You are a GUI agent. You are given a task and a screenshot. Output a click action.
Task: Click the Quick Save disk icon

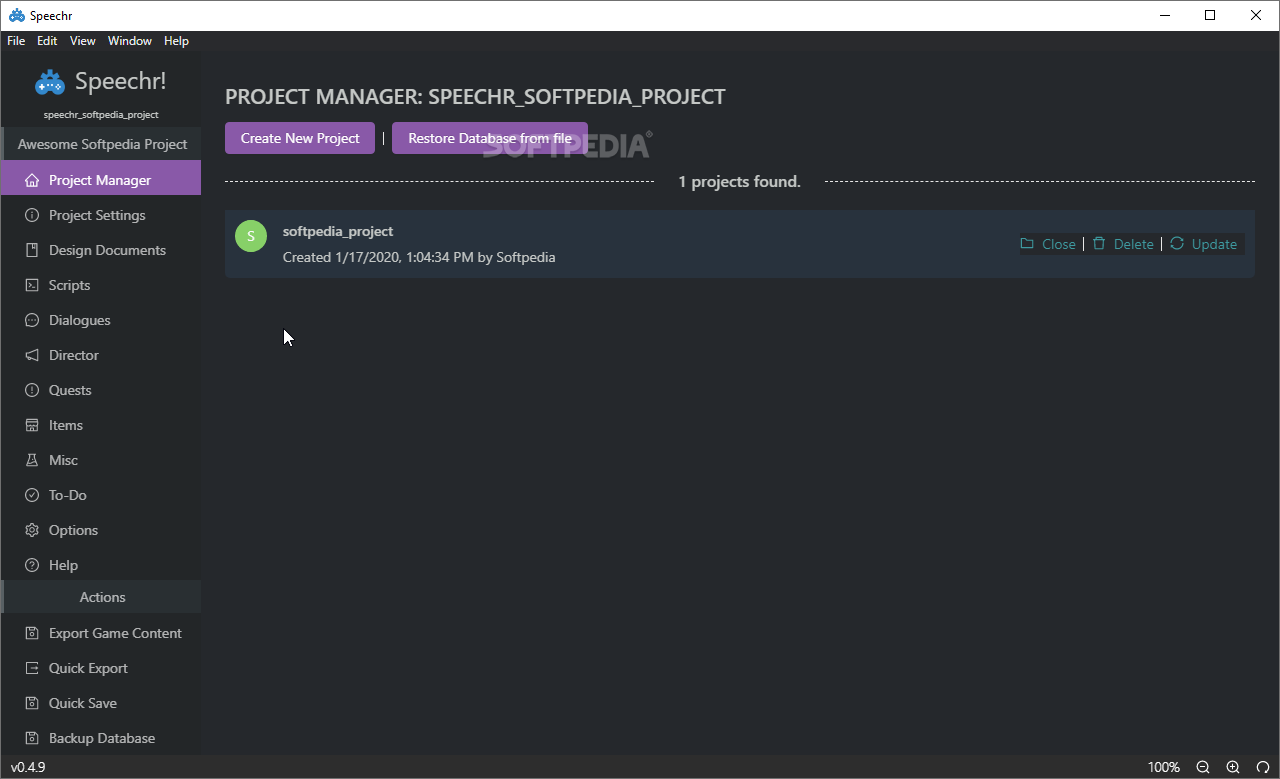click(32, 703)
